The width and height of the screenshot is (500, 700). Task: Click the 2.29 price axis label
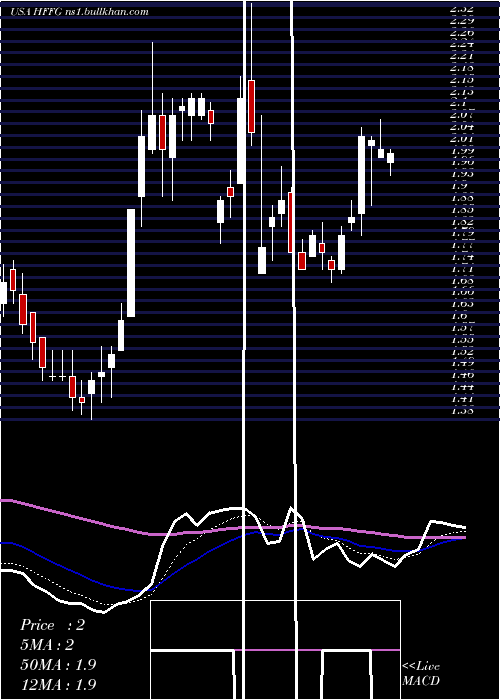[x=463, y=21]
